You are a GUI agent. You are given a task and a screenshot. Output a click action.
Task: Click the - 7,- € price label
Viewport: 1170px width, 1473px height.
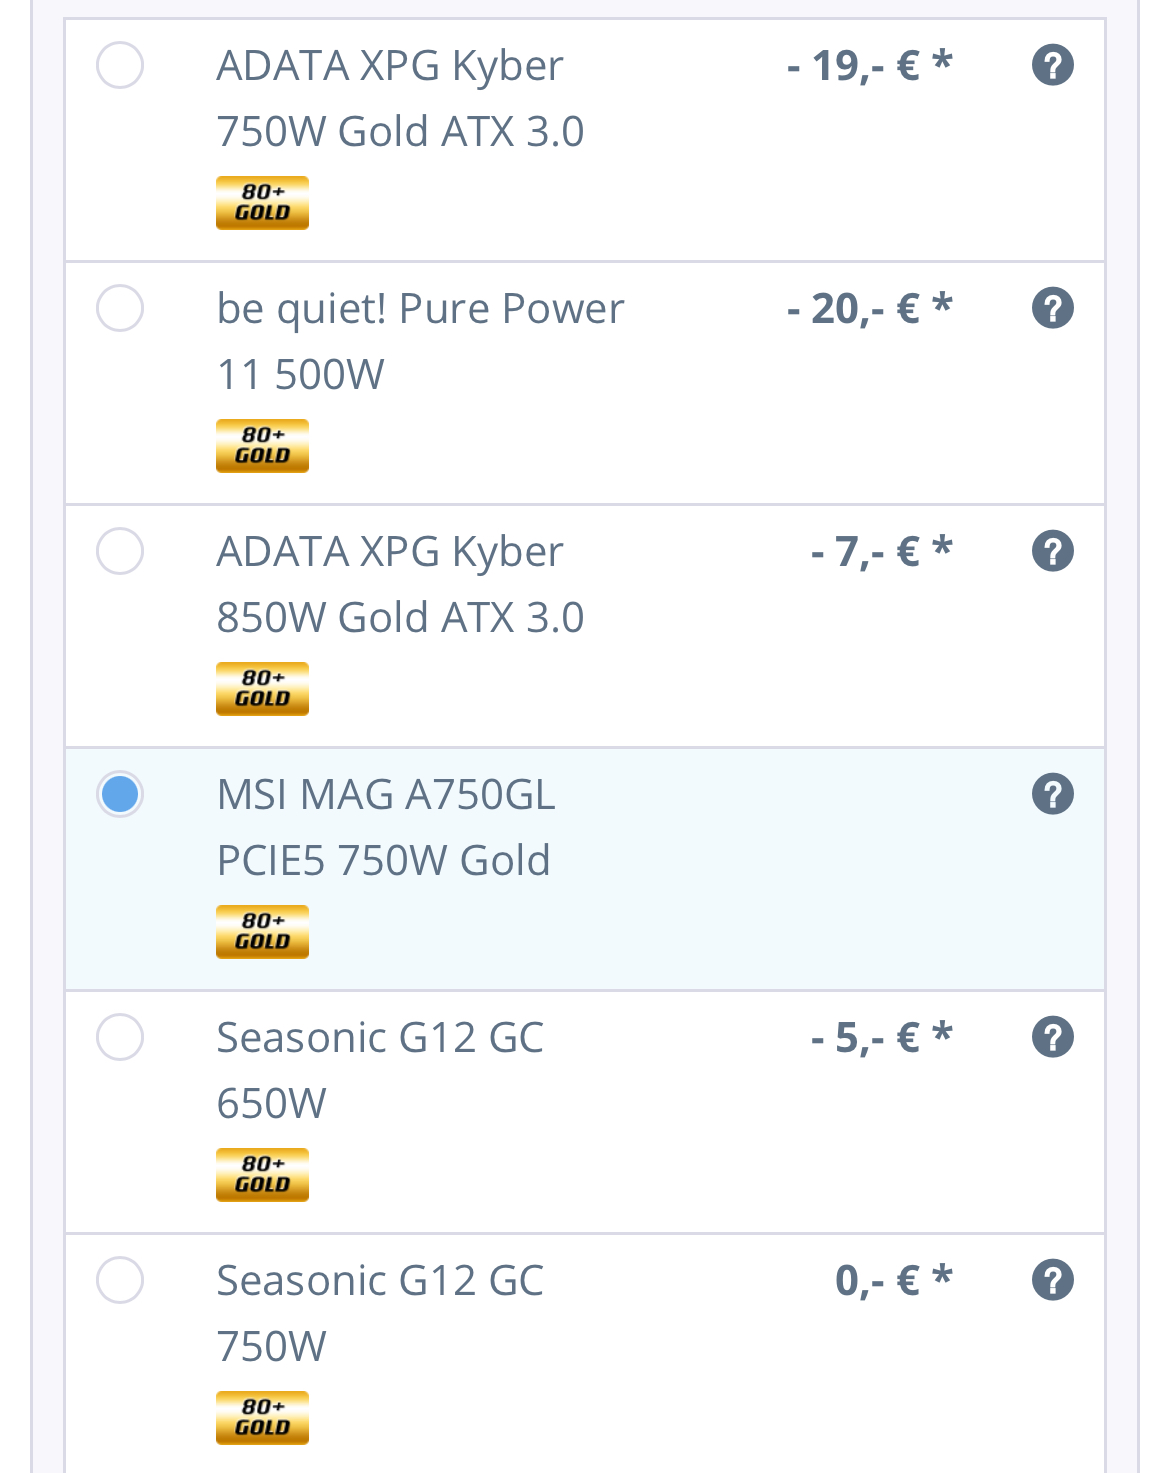881,552
